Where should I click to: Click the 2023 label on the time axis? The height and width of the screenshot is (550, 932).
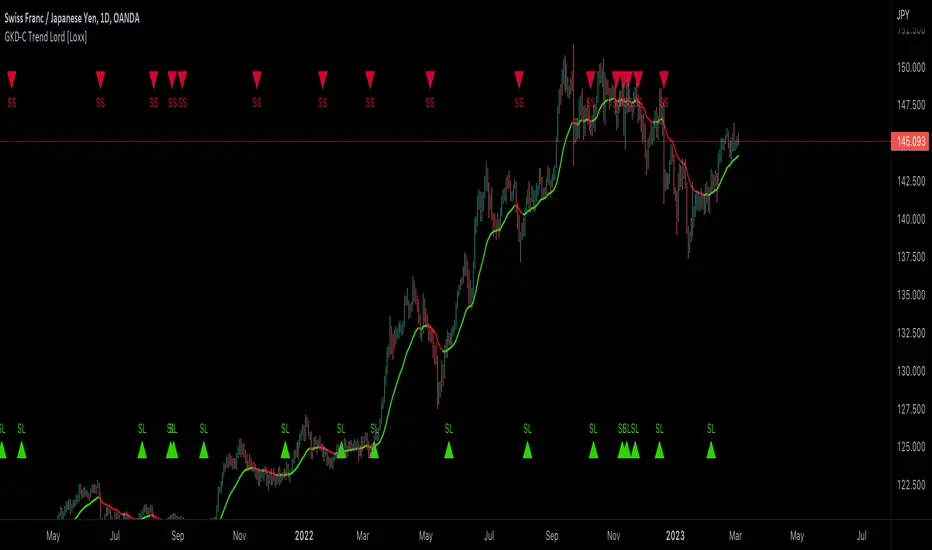click(x=675, y=536)
